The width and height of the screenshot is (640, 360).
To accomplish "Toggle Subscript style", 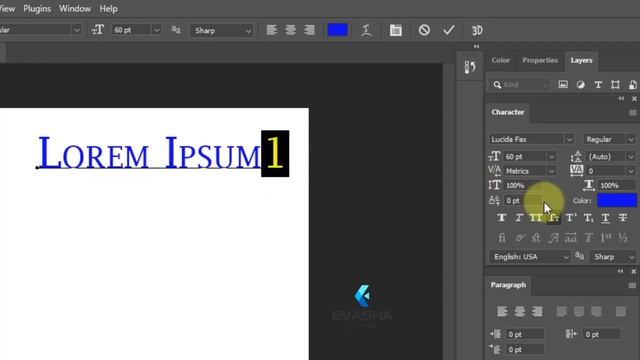I will pos(588,218).
